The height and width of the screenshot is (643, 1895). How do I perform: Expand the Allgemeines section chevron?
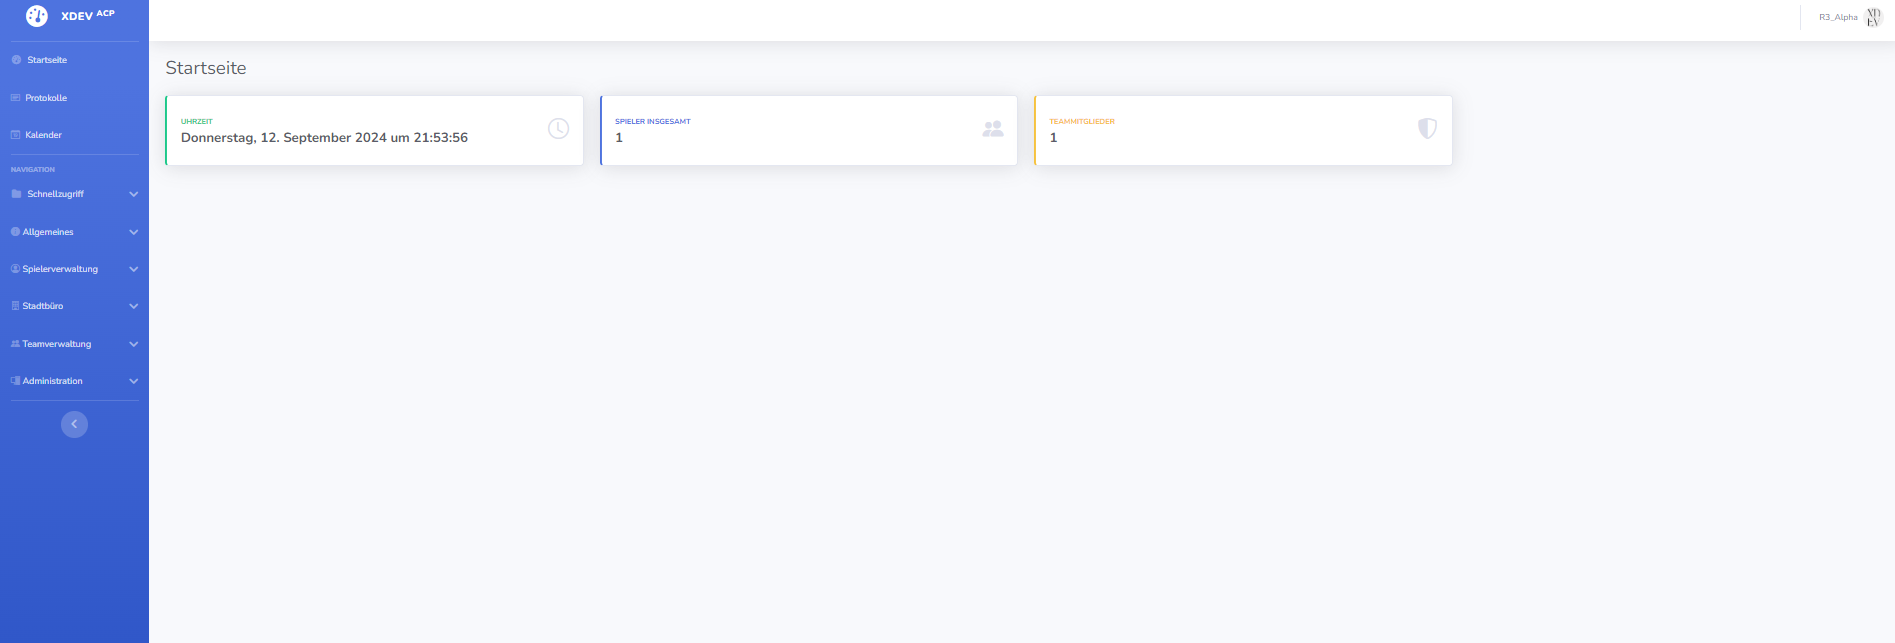(133, 232)
